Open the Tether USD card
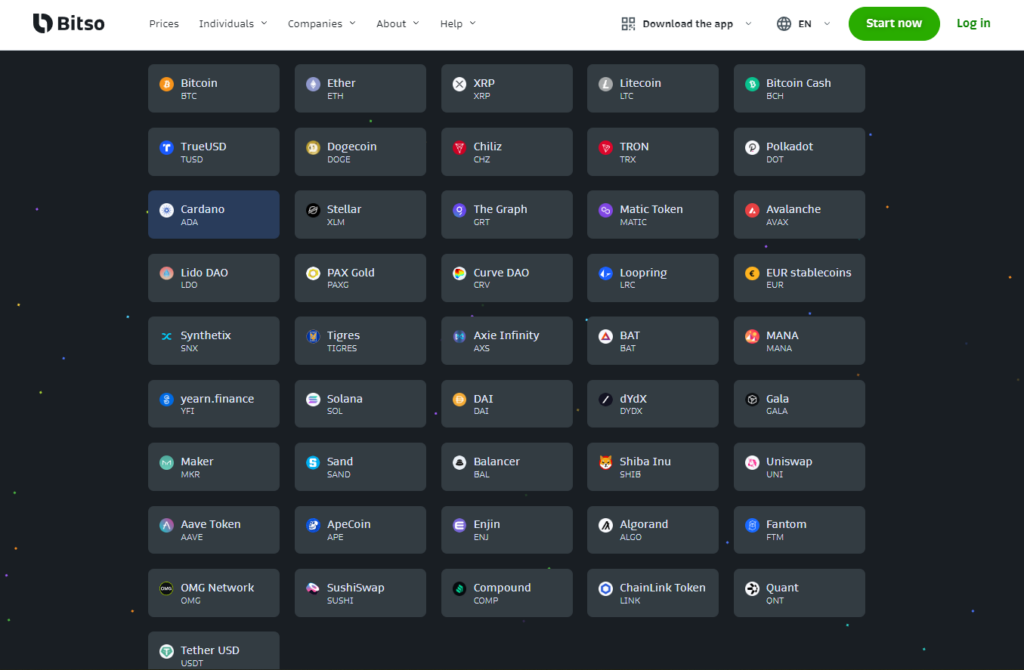Viewport: 1024px width, 670px height. tap(214, 650)
